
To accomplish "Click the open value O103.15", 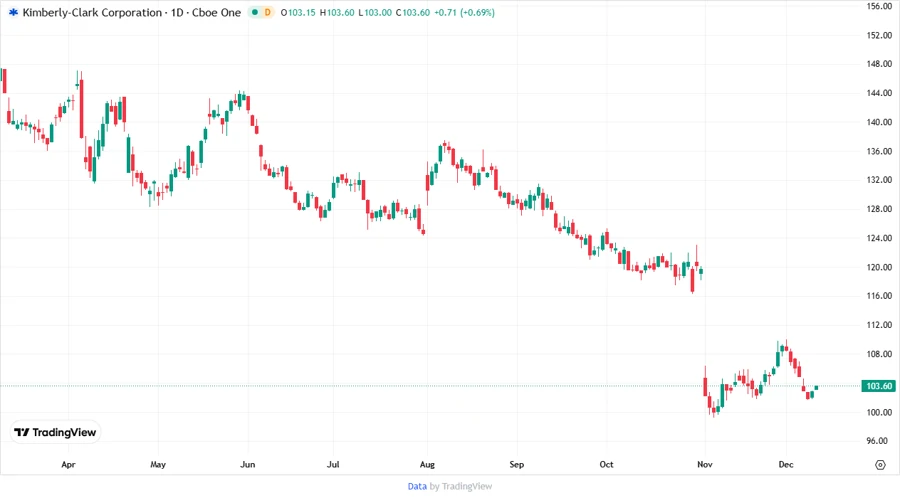I will click(298, 13).
